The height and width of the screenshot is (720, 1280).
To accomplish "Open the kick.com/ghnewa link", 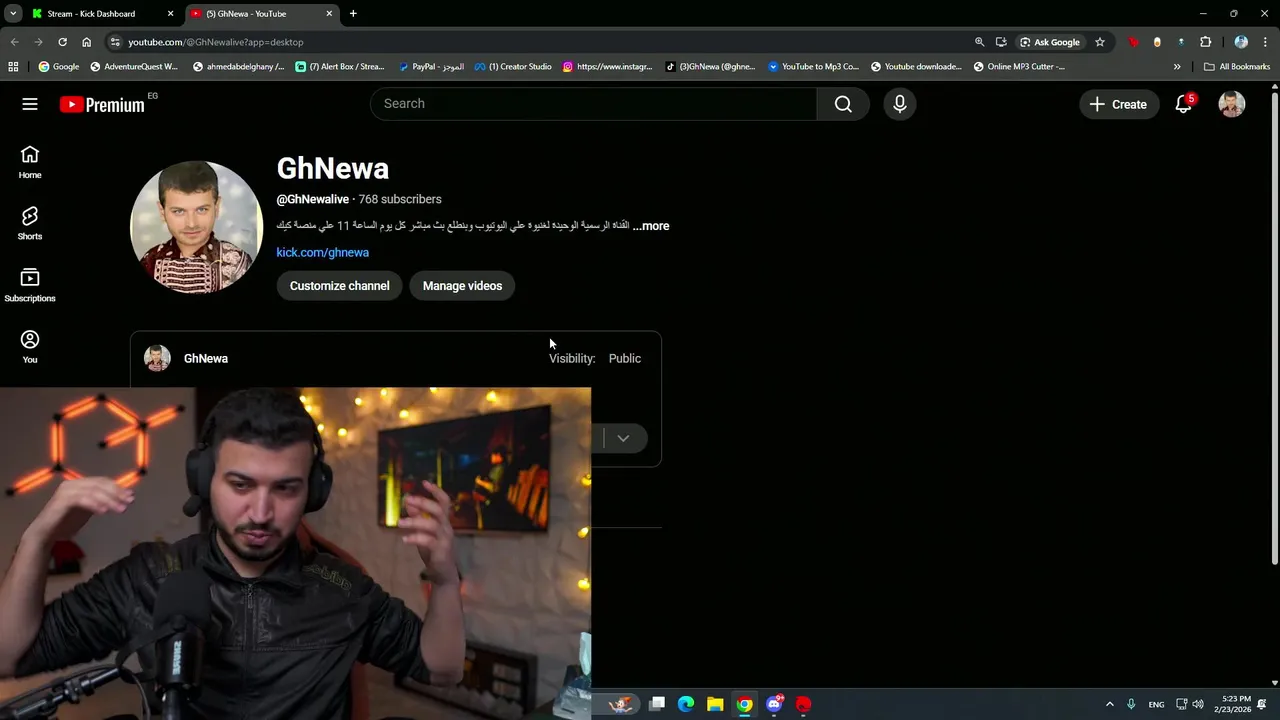I will point(323,253).
